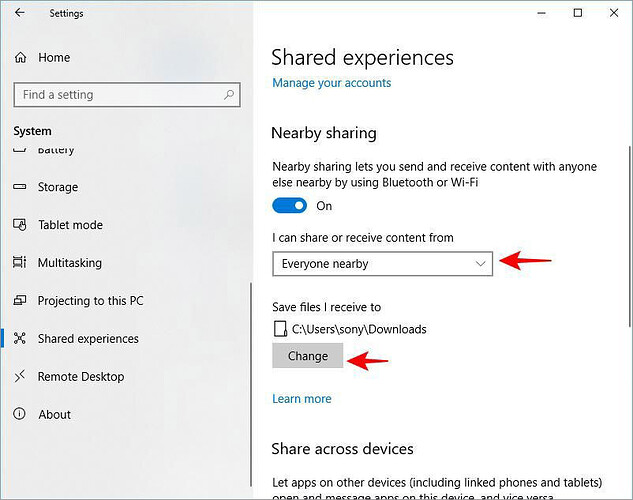Image resolution: width=633 pixels, height=500 pixels.
Task: Go back using the arrow icon
Action: 19,13
